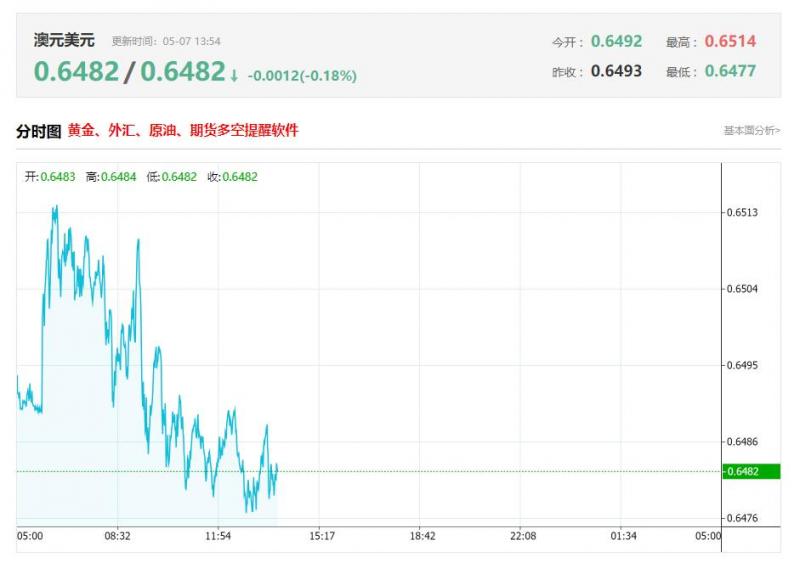Click the 0.6504 price axis label
The image size is (800, 574).
(x=742, y=289)
